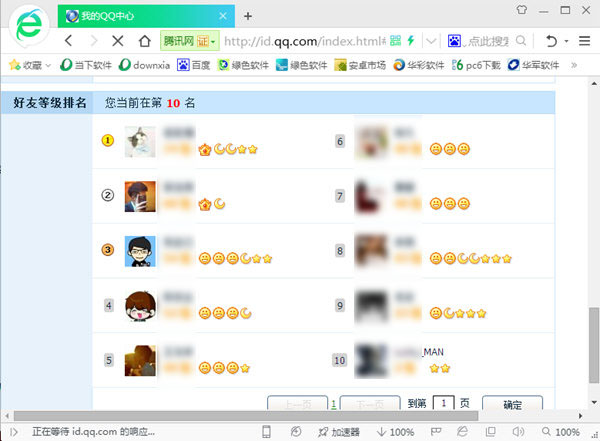600x441 pixels.
Task: Click rank 3 cartoon glasses avatar
Action: 140,251
